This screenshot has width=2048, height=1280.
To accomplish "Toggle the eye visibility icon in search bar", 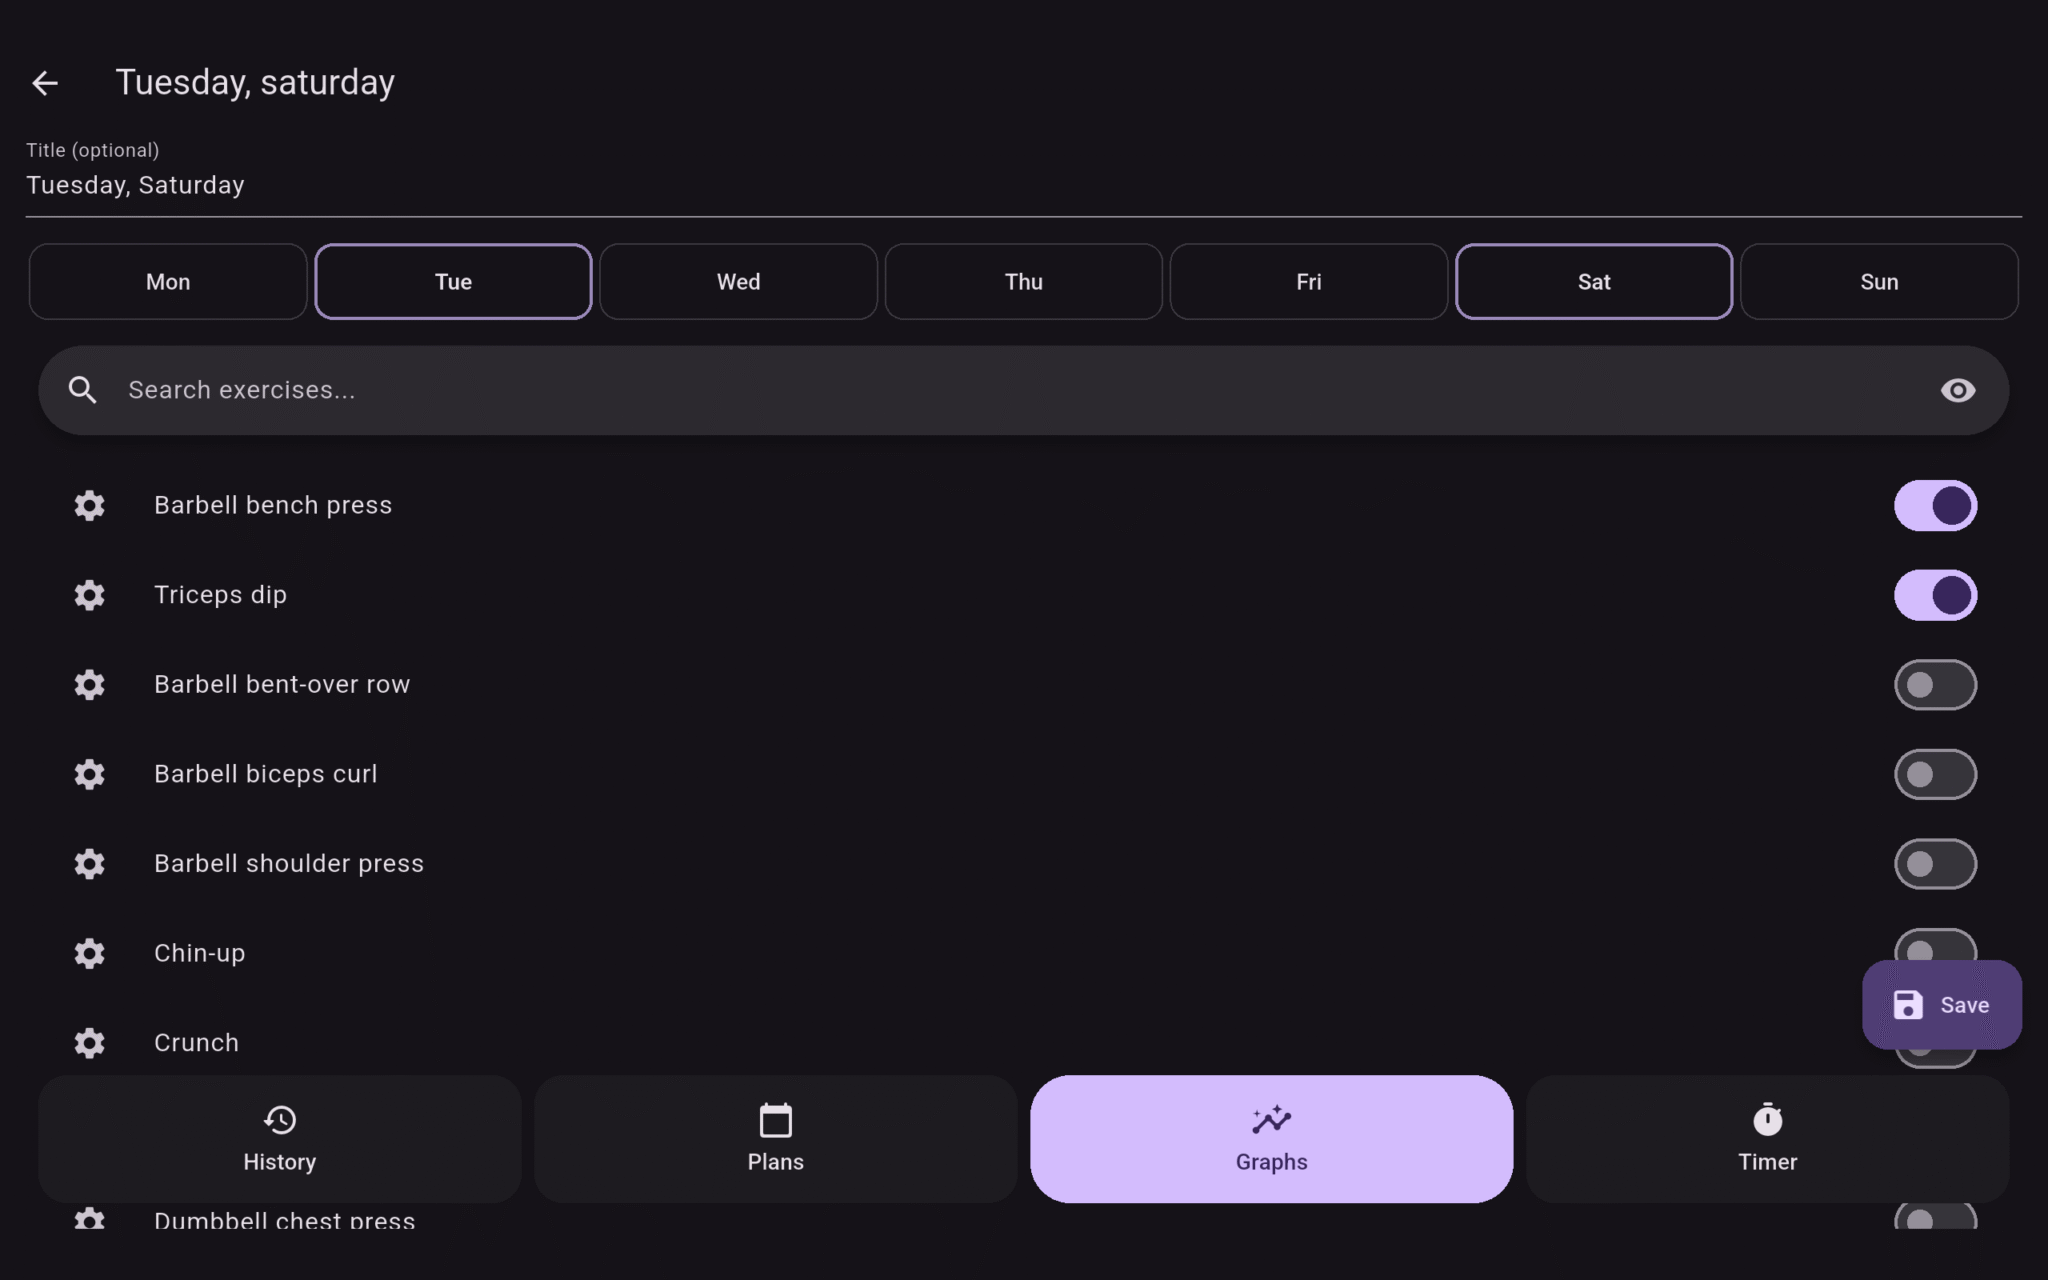I will (1958, 390).
